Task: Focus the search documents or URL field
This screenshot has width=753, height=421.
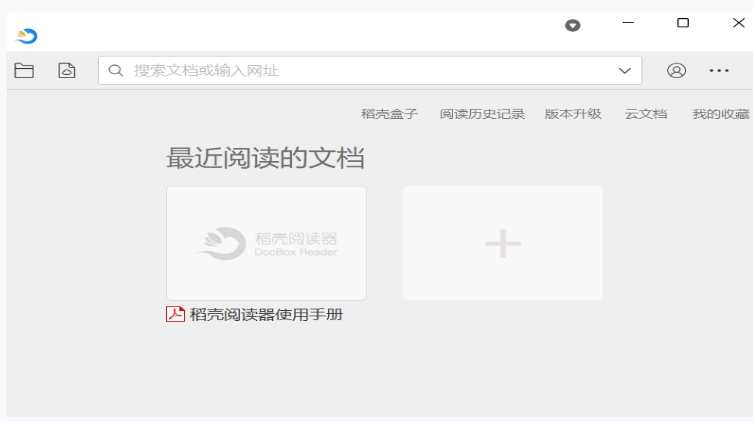Action: pyautogui.click(x=370, y=71)
